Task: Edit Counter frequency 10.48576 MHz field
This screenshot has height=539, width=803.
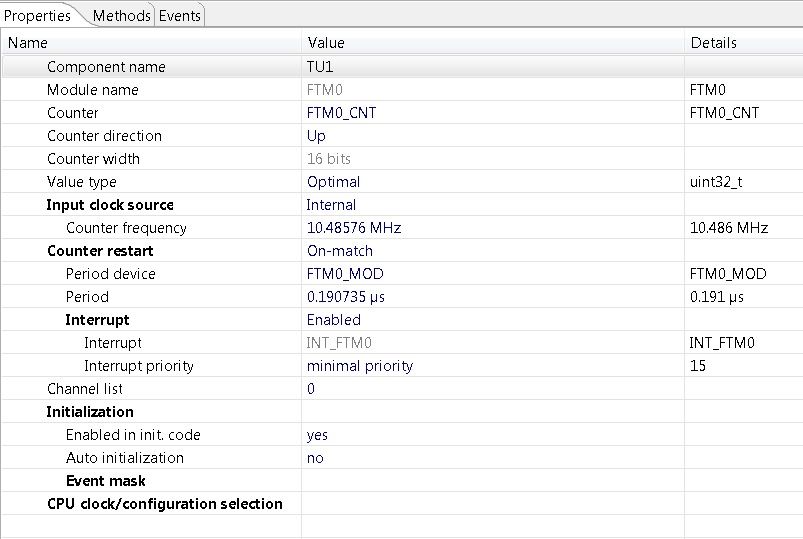Action: pyautogui.click(x=490, y=228)
